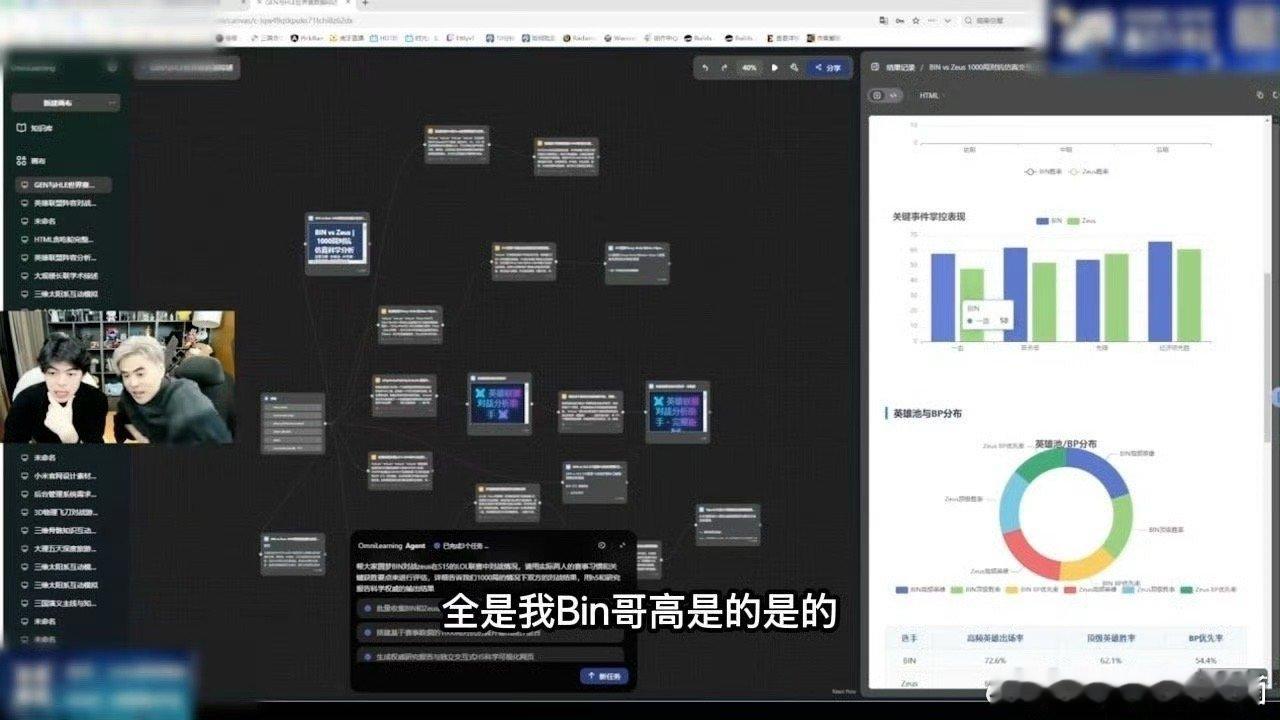1280x720 pixels.
Task: Switch to code view in the result panel toggle
Action: pos(895,95)
